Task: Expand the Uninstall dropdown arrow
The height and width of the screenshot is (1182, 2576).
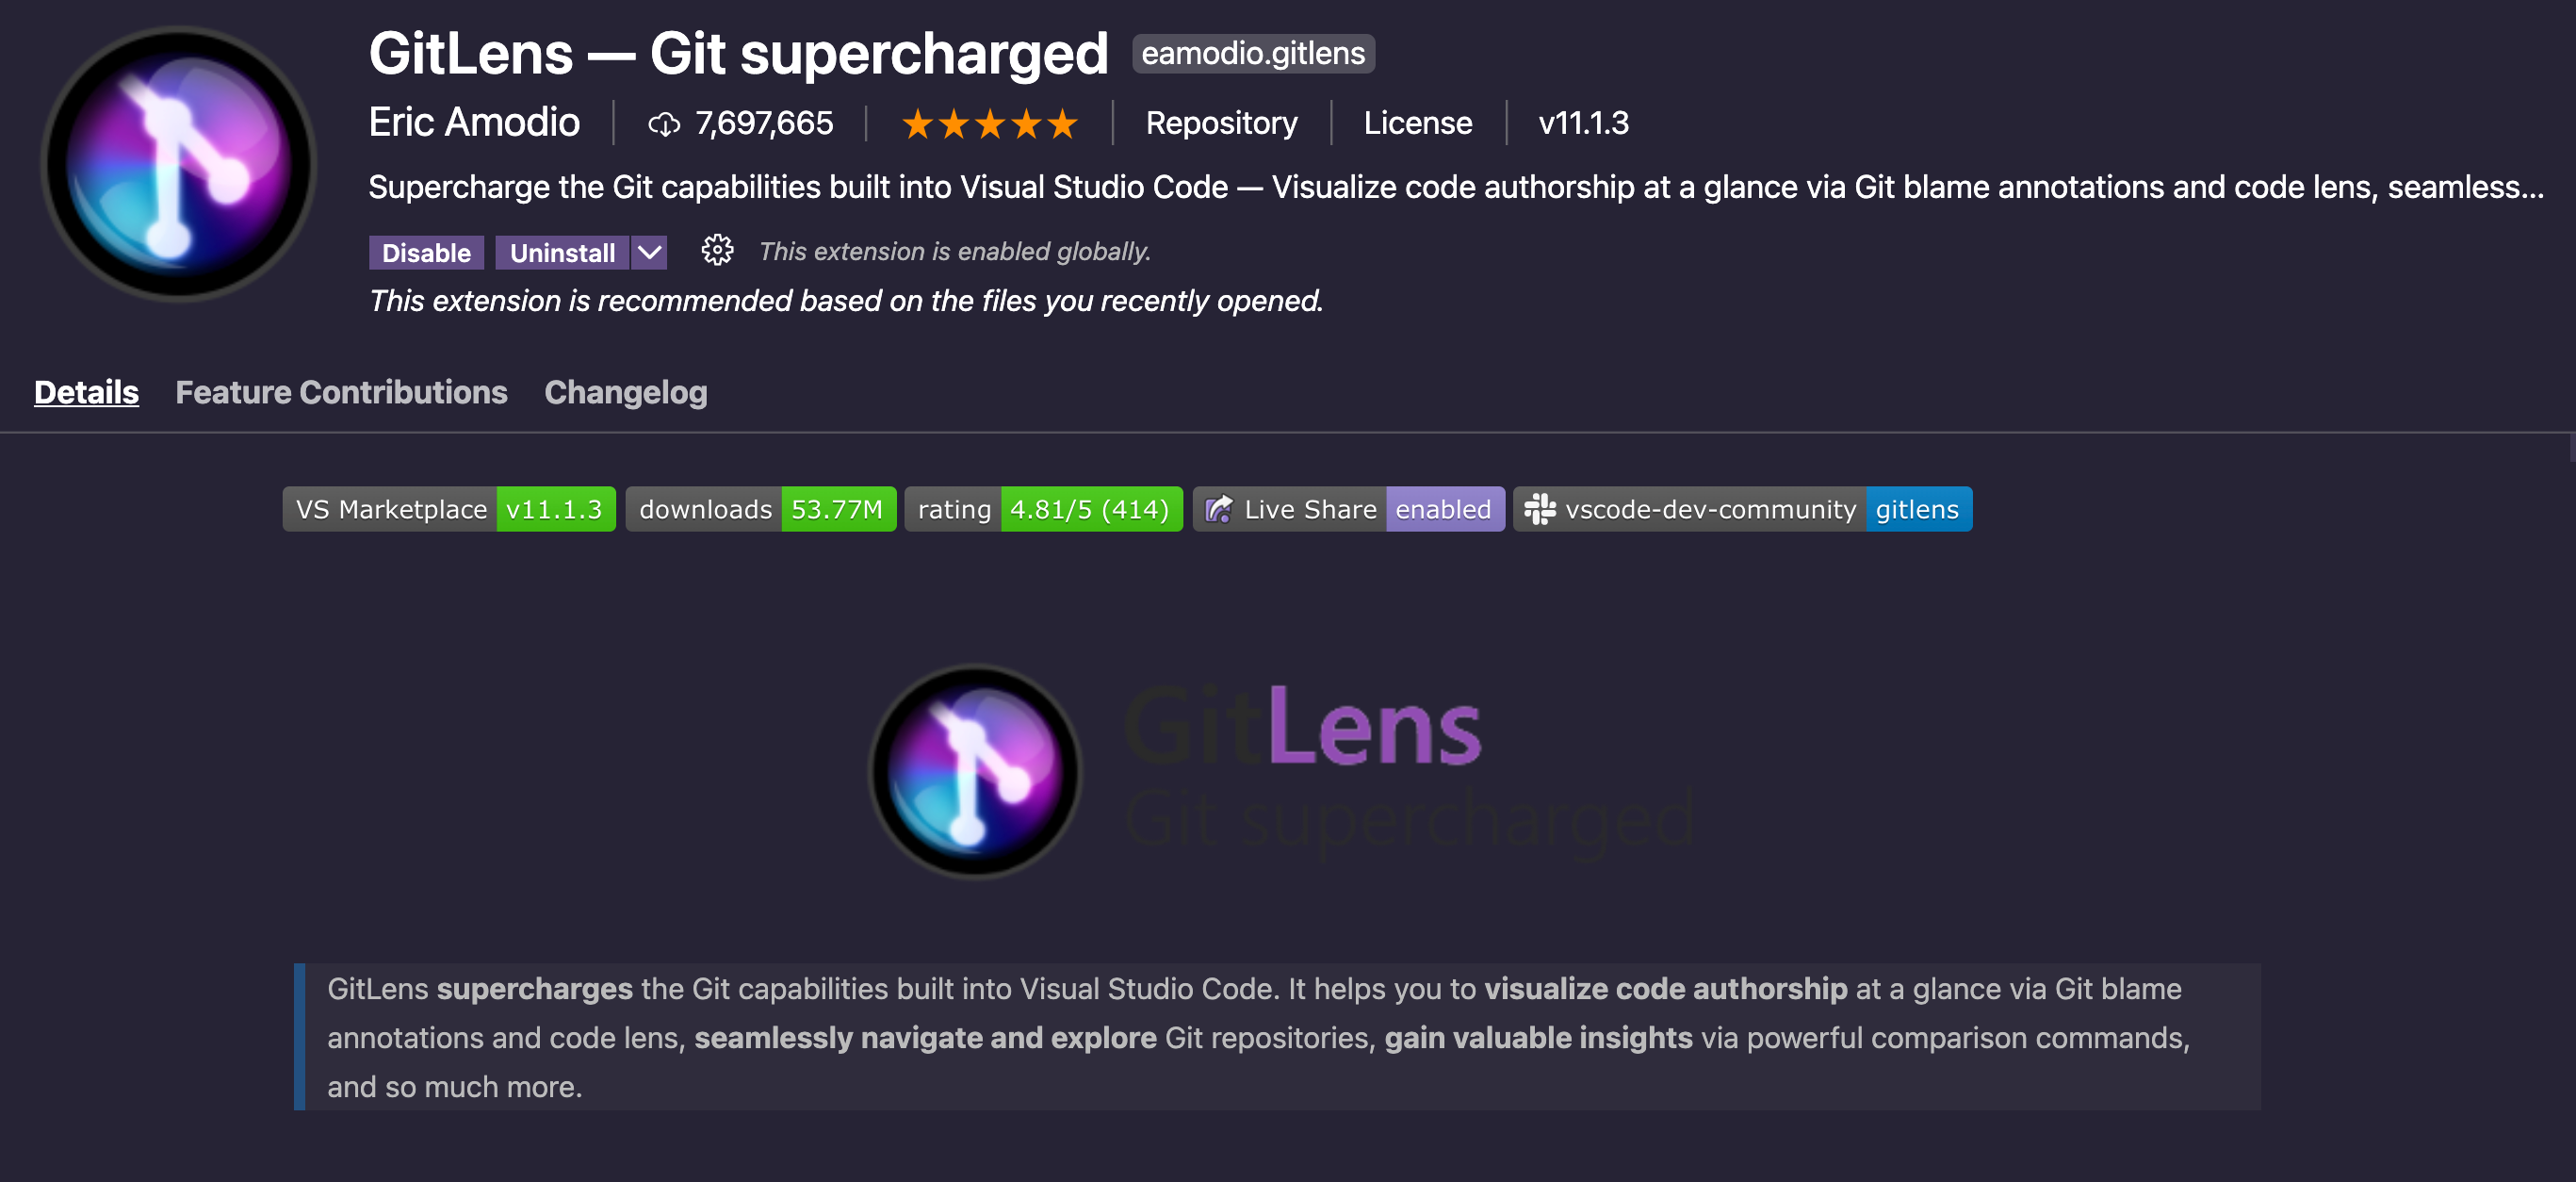Action: (650, 253)
